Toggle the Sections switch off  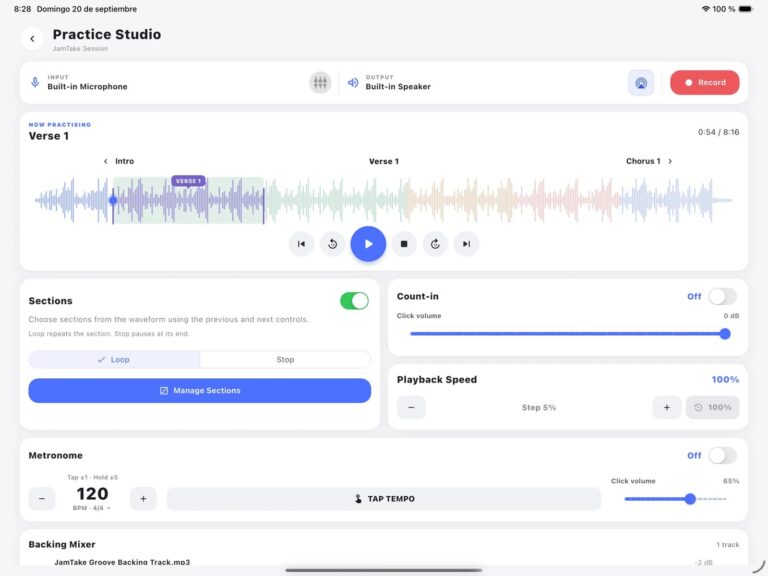(354, 301)
